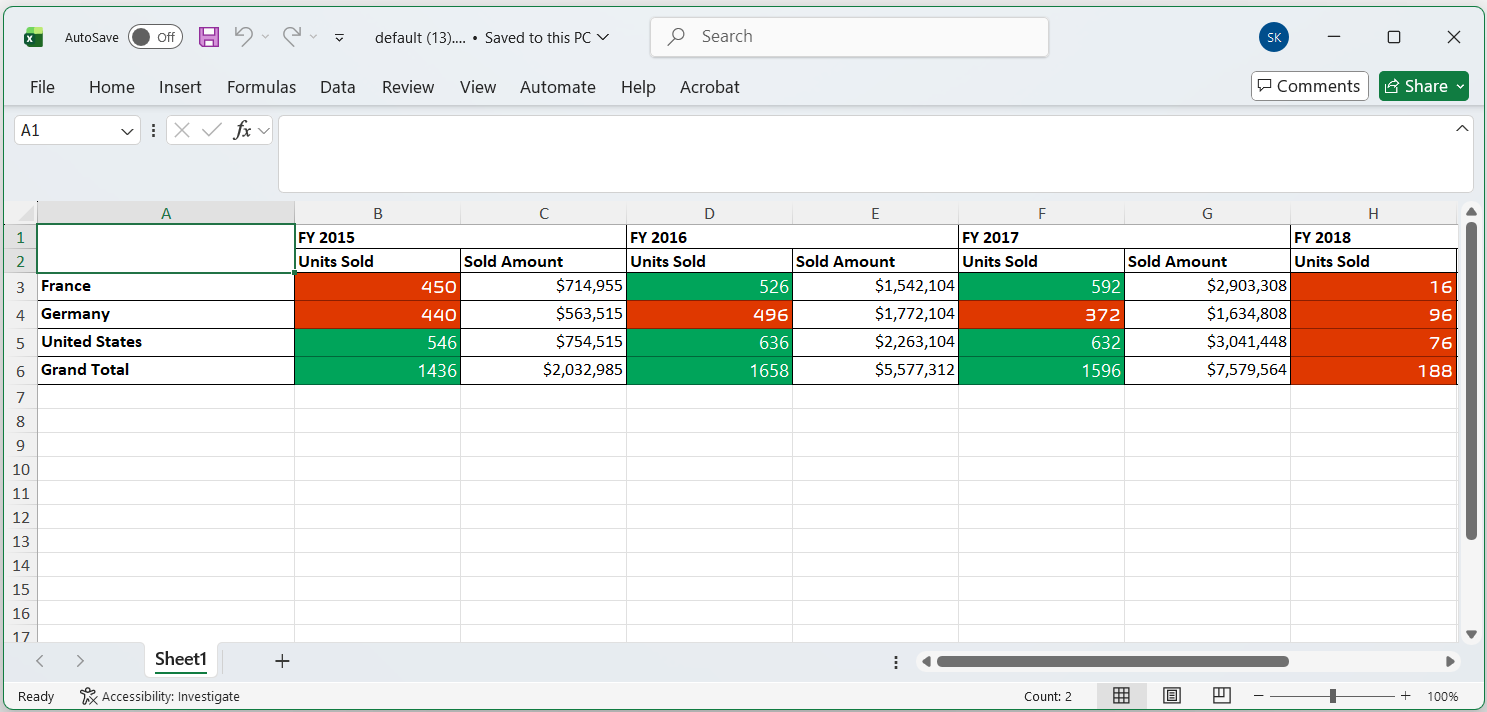Click the Undo arrow icon
Viewport: 1487px width, 712px height.
(x=243, y=37)
